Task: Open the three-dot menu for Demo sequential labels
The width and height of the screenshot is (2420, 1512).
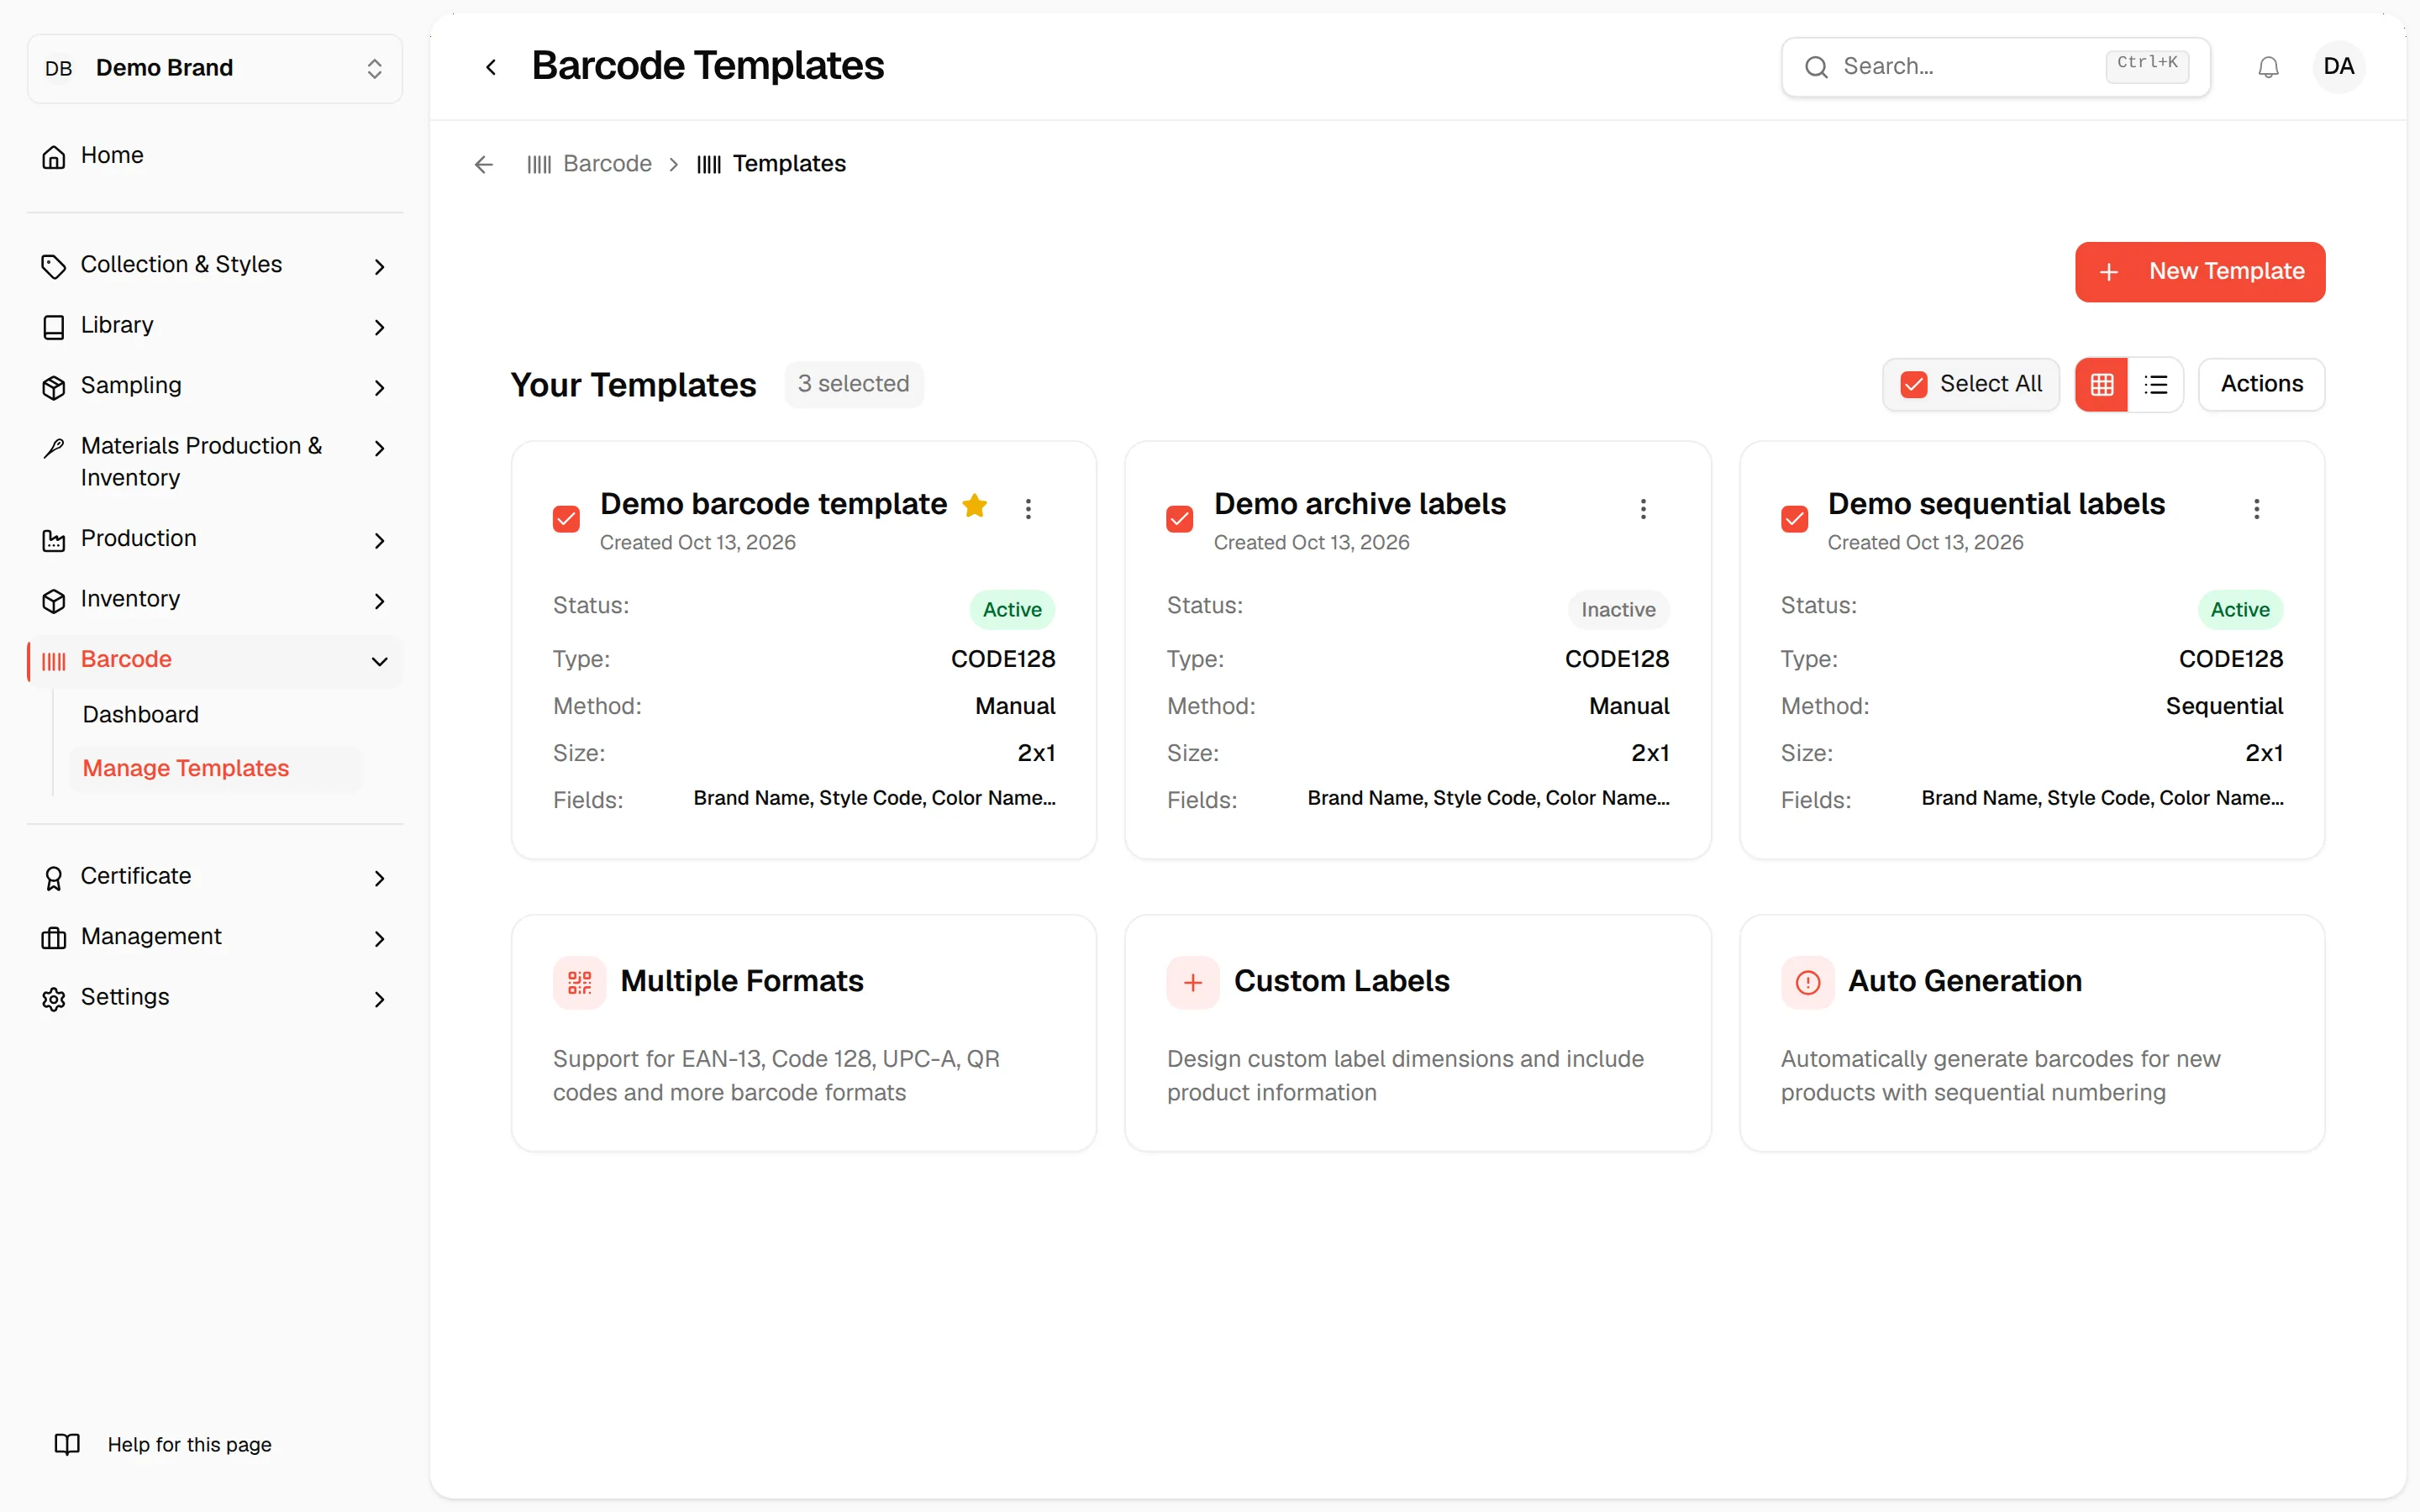Action: pos(2257,509)
